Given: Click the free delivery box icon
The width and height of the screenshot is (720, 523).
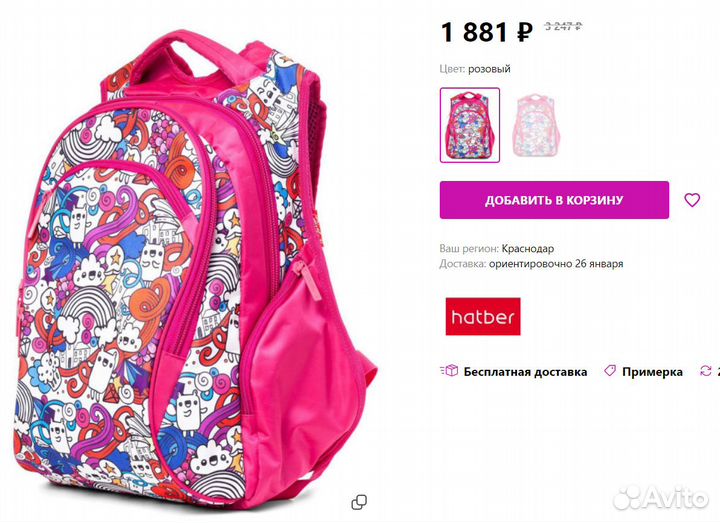Looking at the screenshot, I should (x=449, y=371).
